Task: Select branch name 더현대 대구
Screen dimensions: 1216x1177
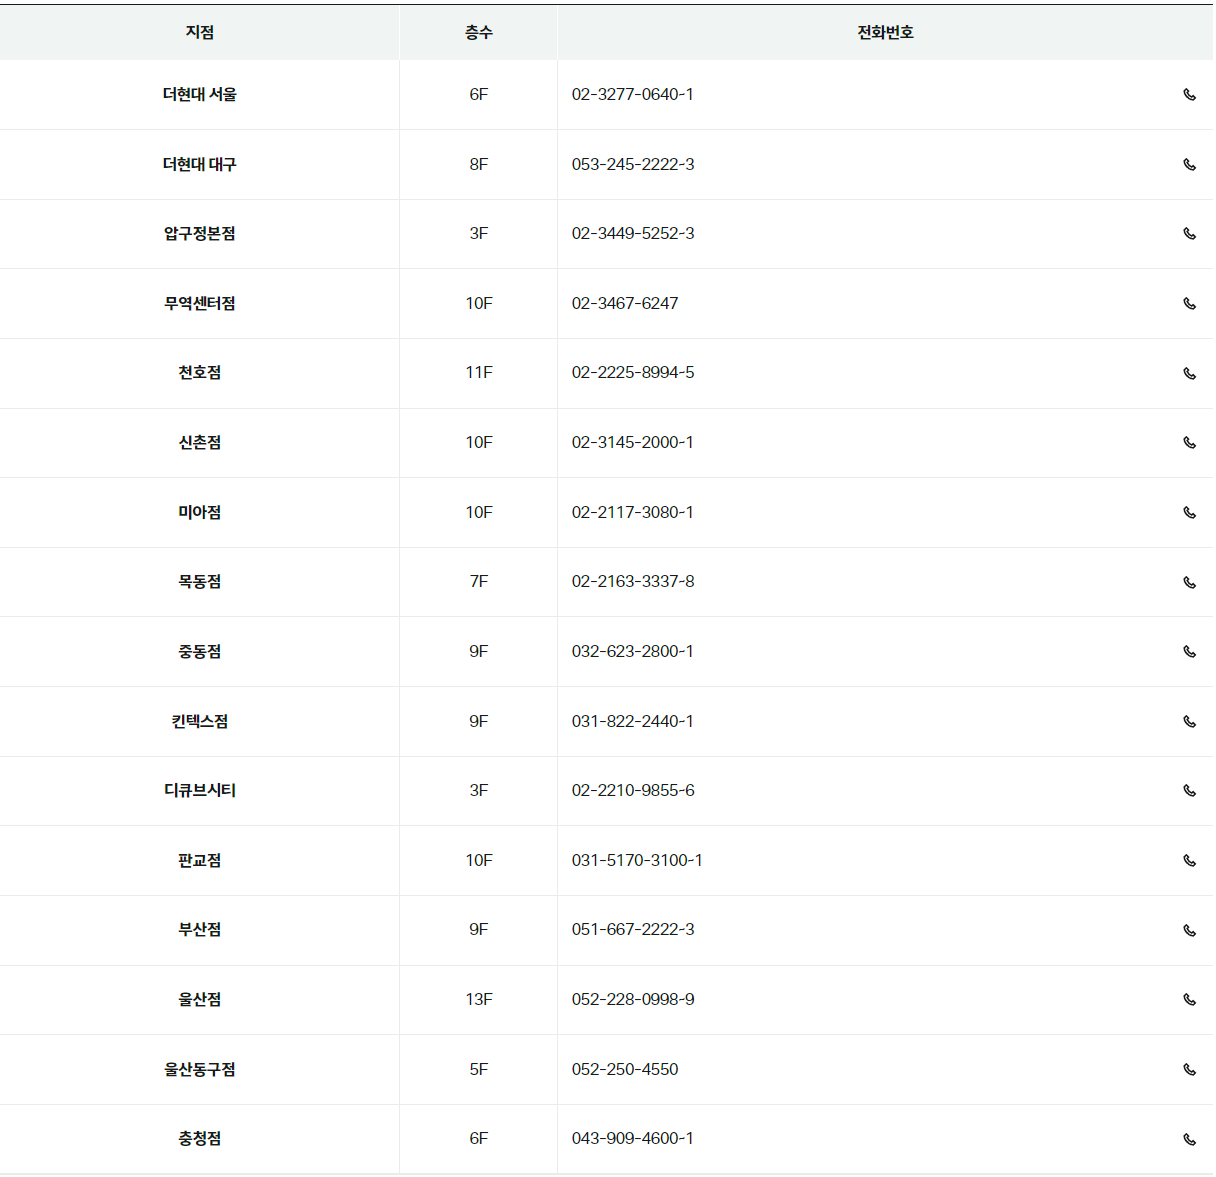Action: click(x=200, y=164)
